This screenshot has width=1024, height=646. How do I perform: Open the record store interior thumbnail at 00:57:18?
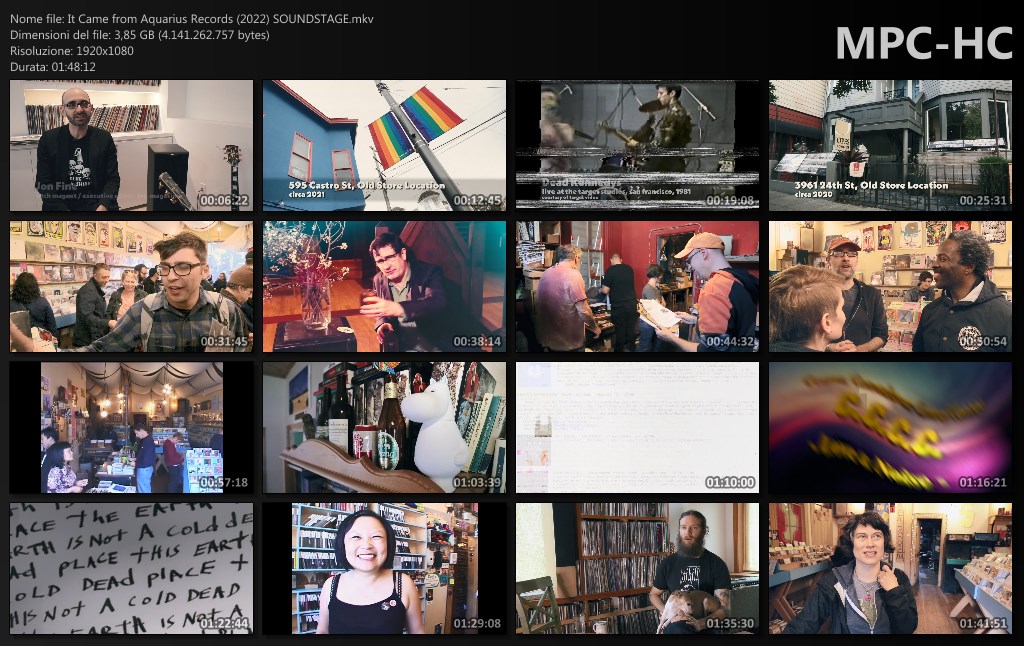pos(131,427)
